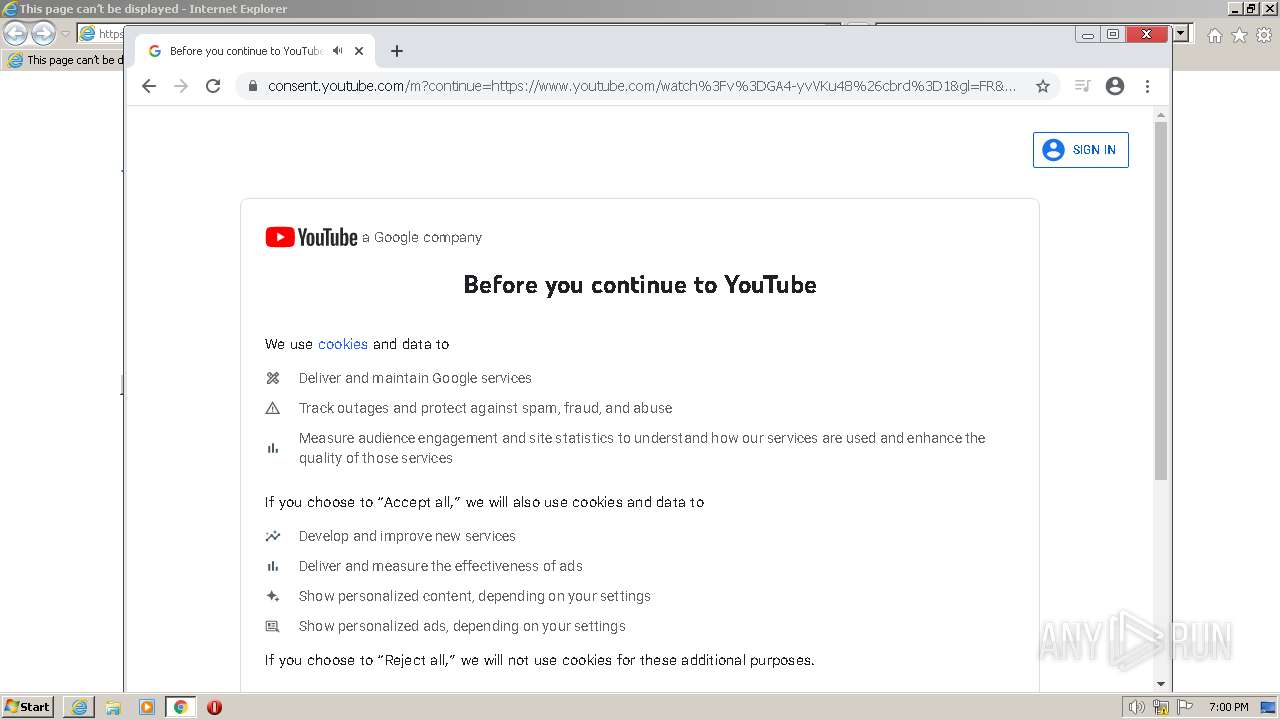Open Chrome media control icon
This screenshot has width=1280, height=720.
tap(1082, 86)
